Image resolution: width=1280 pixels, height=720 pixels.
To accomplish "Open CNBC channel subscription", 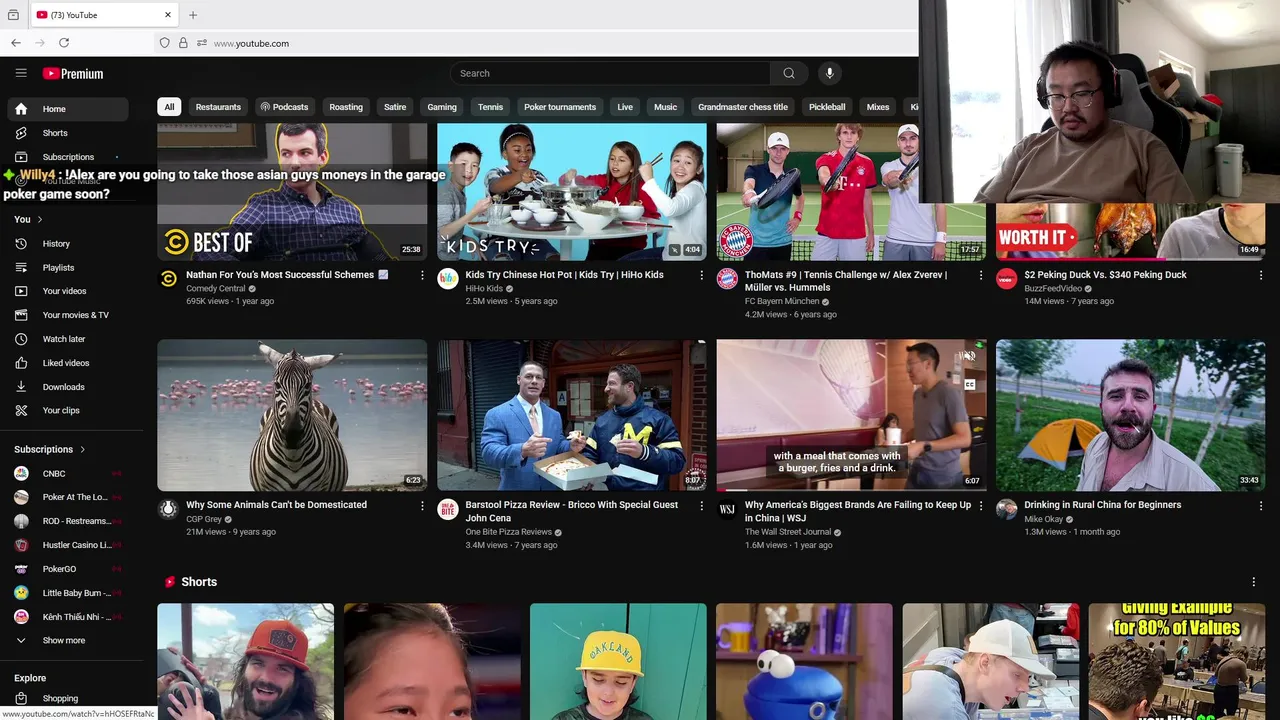I will [x=68, y=473].
